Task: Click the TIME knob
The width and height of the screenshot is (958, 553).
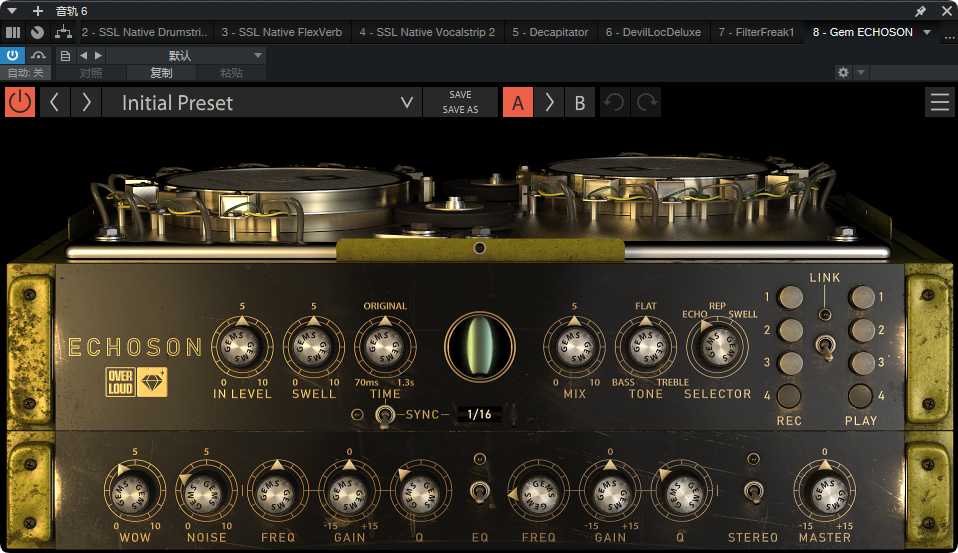Action: point(385,346)
